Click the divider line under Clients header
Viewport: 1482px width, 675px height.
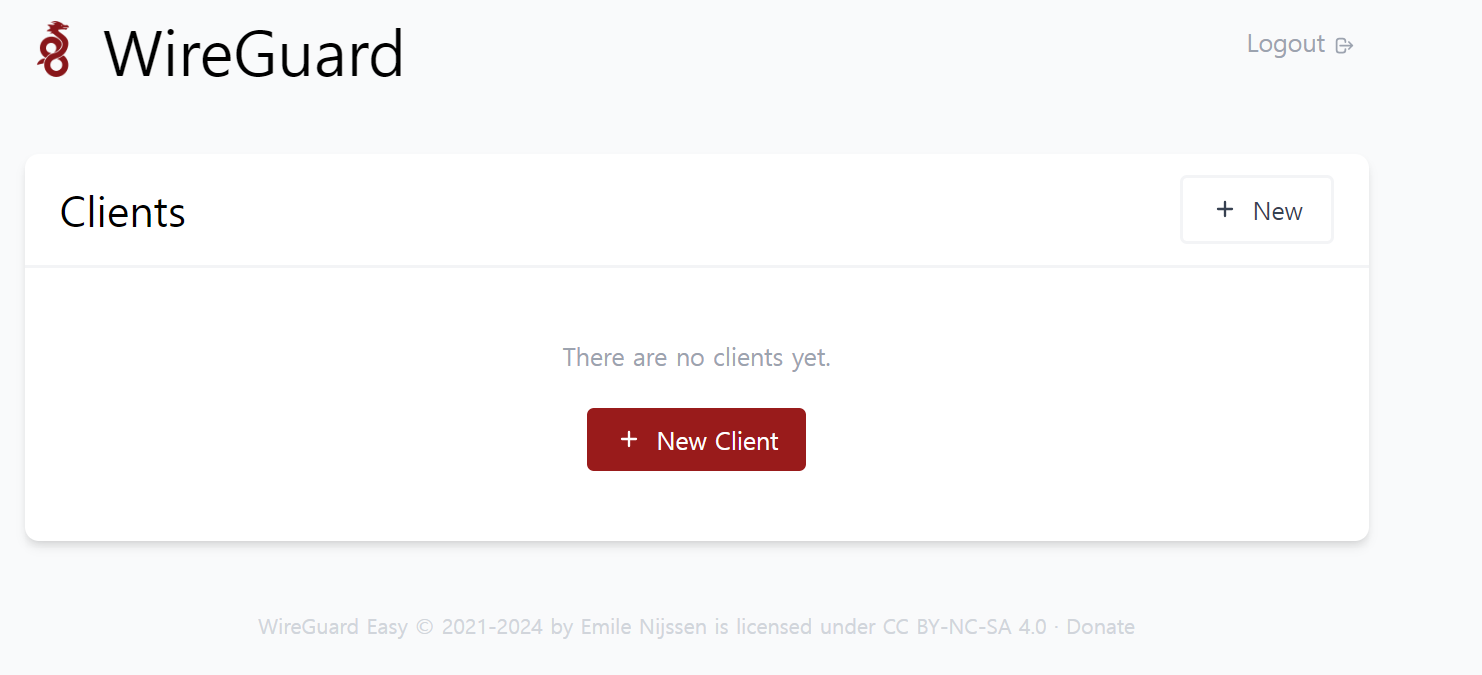(x=696, y=267)
